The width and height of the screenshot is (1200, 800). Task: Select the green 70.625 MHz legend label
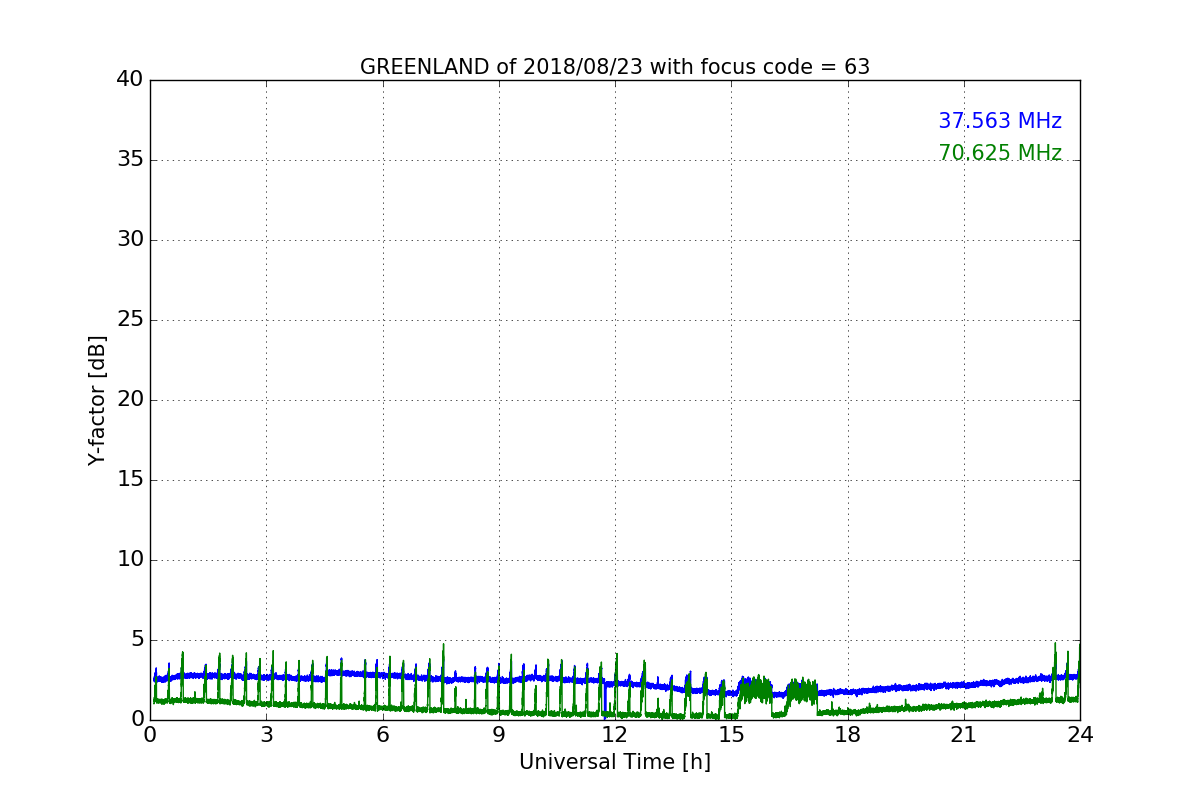[x=999, y=153]
